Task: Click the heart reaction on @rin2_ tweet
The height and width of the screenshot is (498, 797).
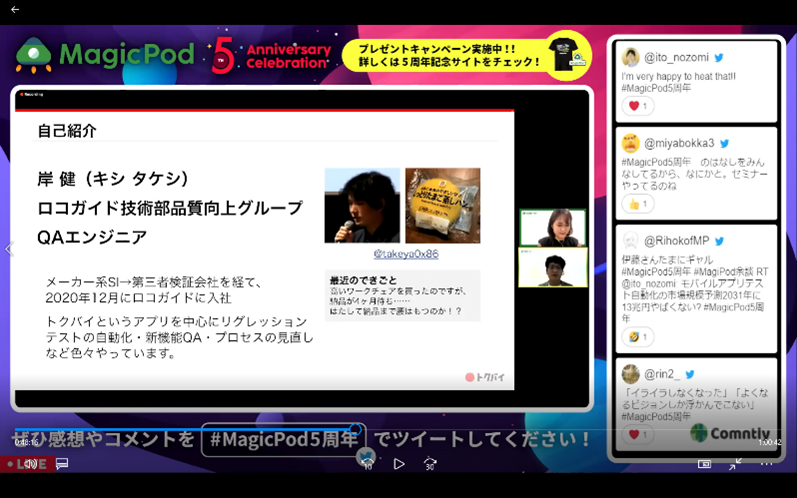Action: [x=637, y=434]
